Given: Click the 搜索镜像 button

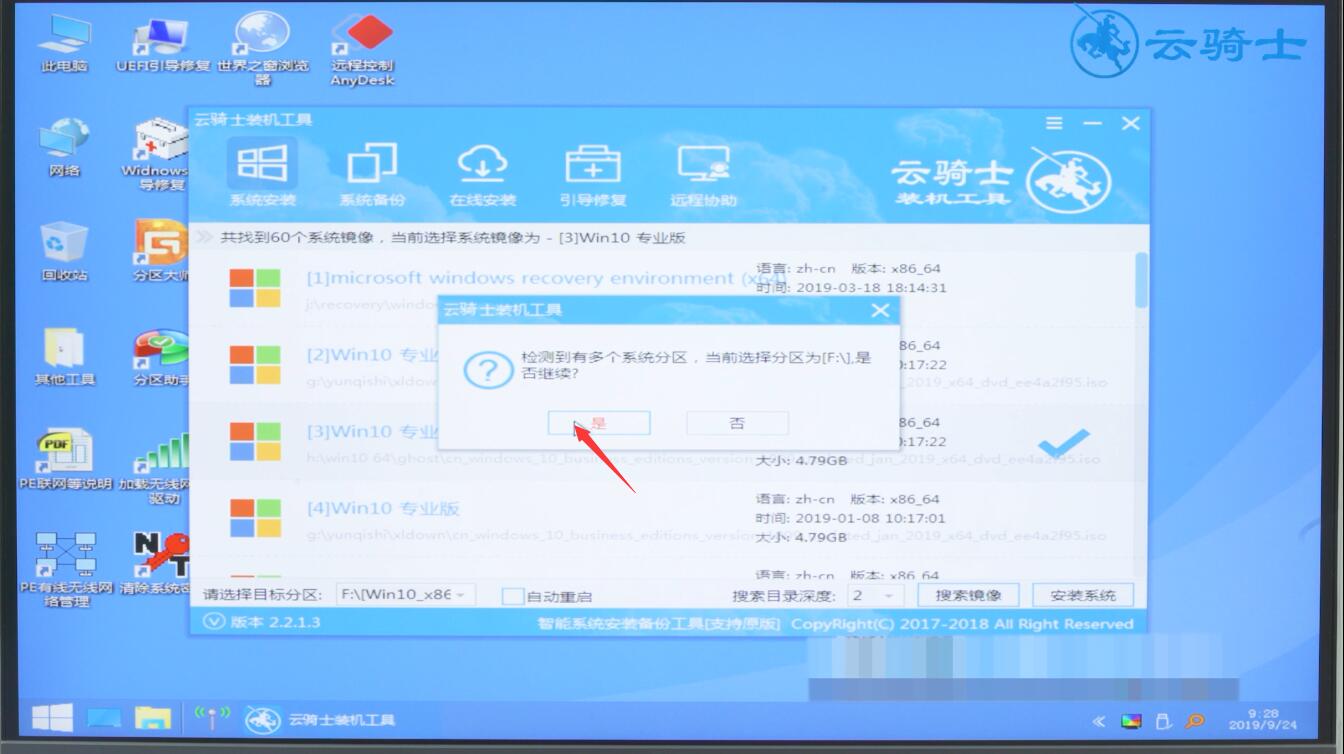Looking at the screenshot, I should [968, 595].
